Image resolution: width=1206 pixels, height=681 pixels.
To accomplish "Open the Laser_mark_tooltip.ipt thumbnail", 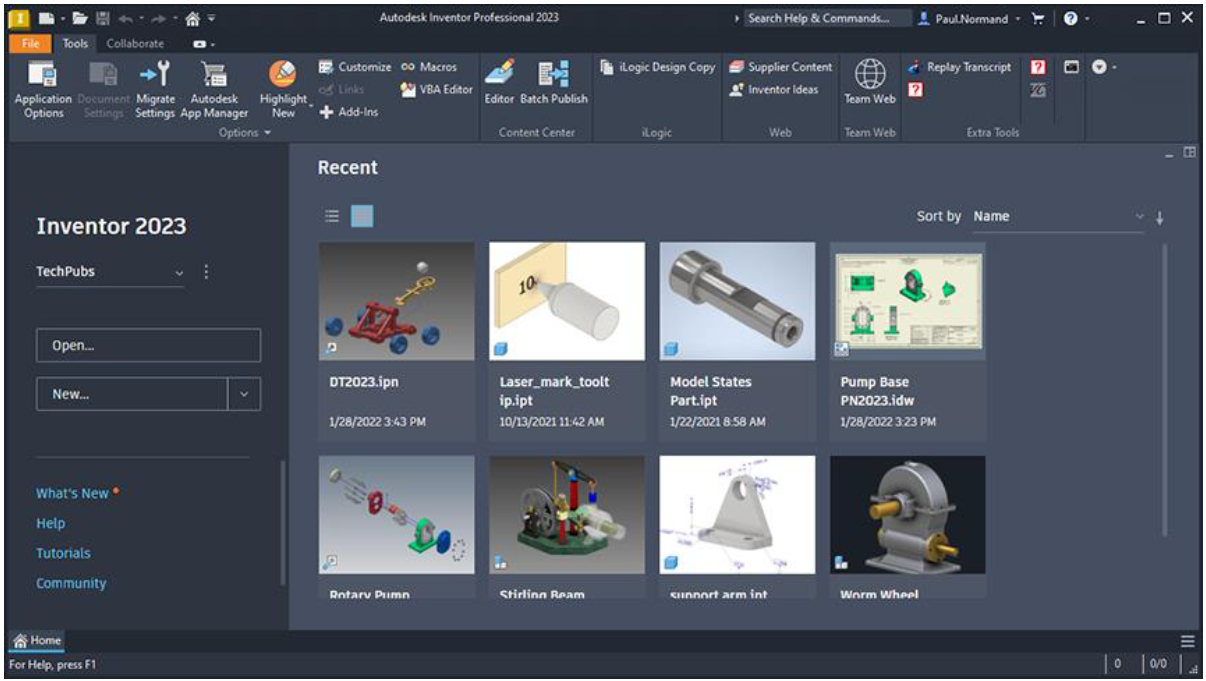I will coord(567,301).
